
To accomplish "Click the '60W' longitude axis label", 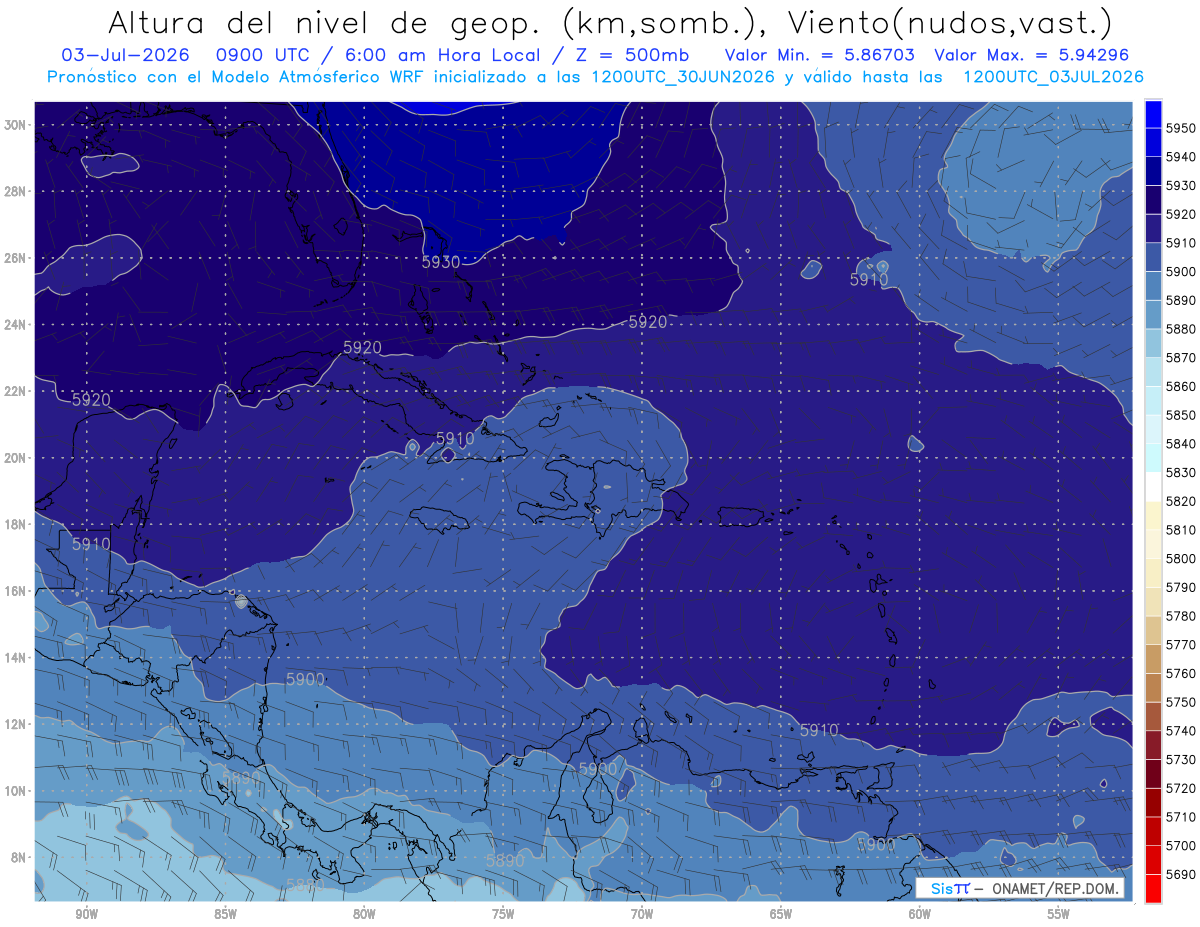I will tap(920, 914).
